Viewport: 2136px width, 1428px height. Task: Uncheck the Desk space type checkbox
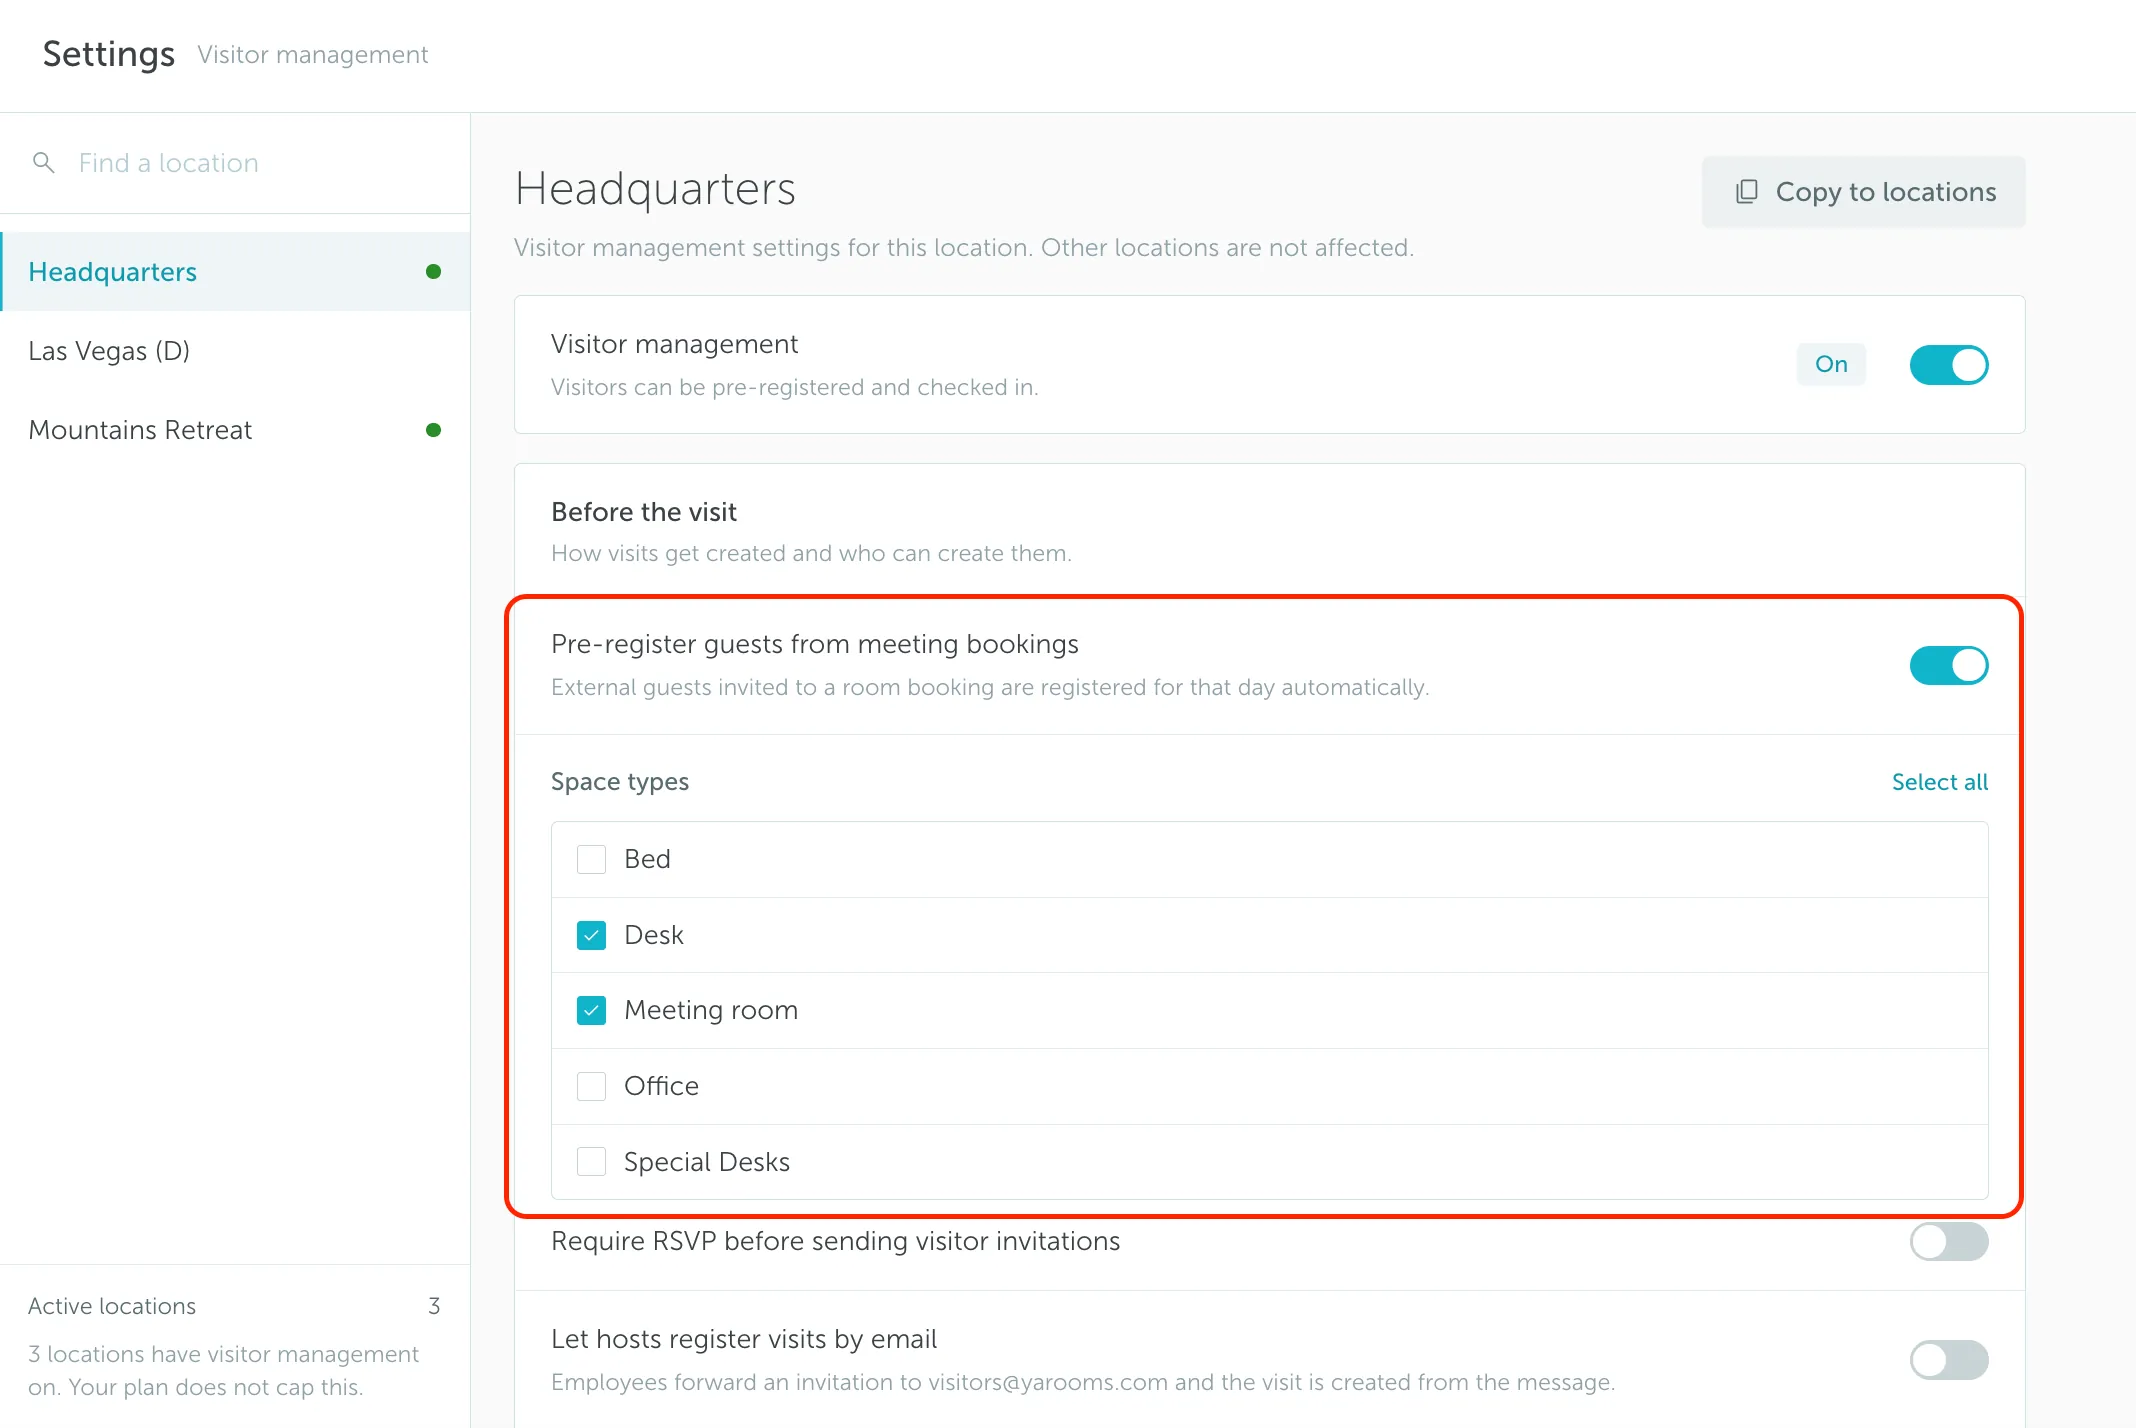tap(591, 935)
